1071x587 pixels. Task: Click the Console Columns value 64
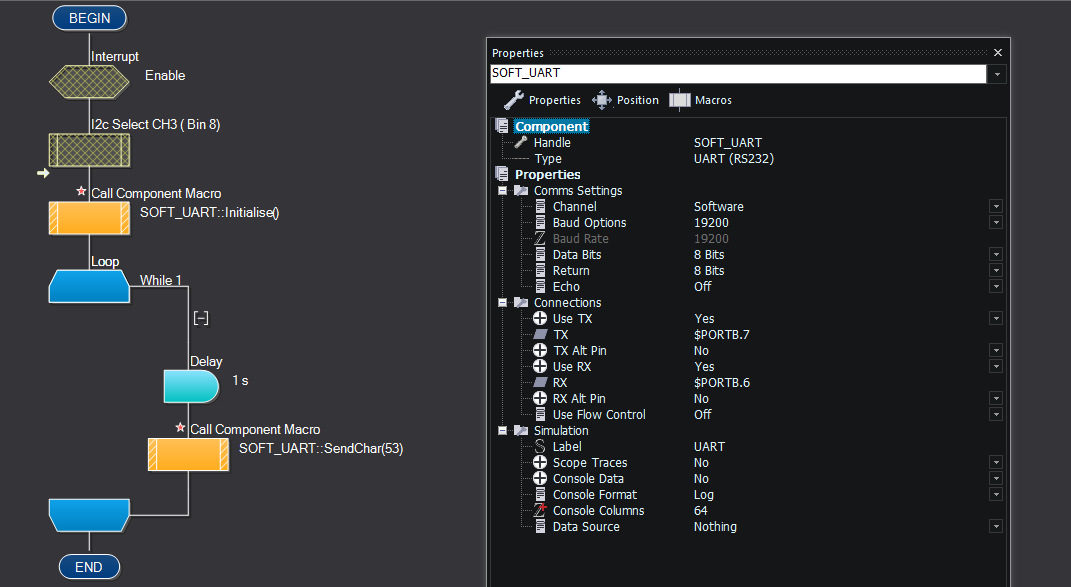[701, 510]
